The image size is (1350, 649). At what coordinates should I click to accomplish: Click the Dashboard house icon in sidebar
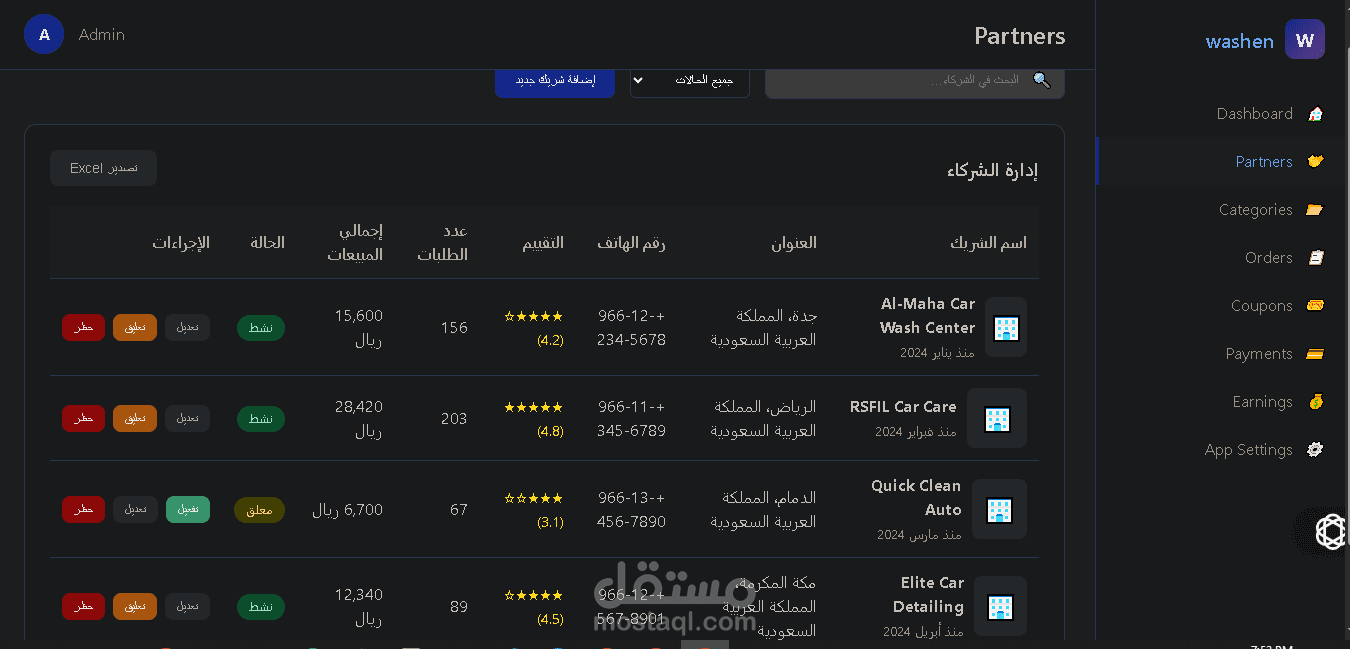coord(1315,114)
